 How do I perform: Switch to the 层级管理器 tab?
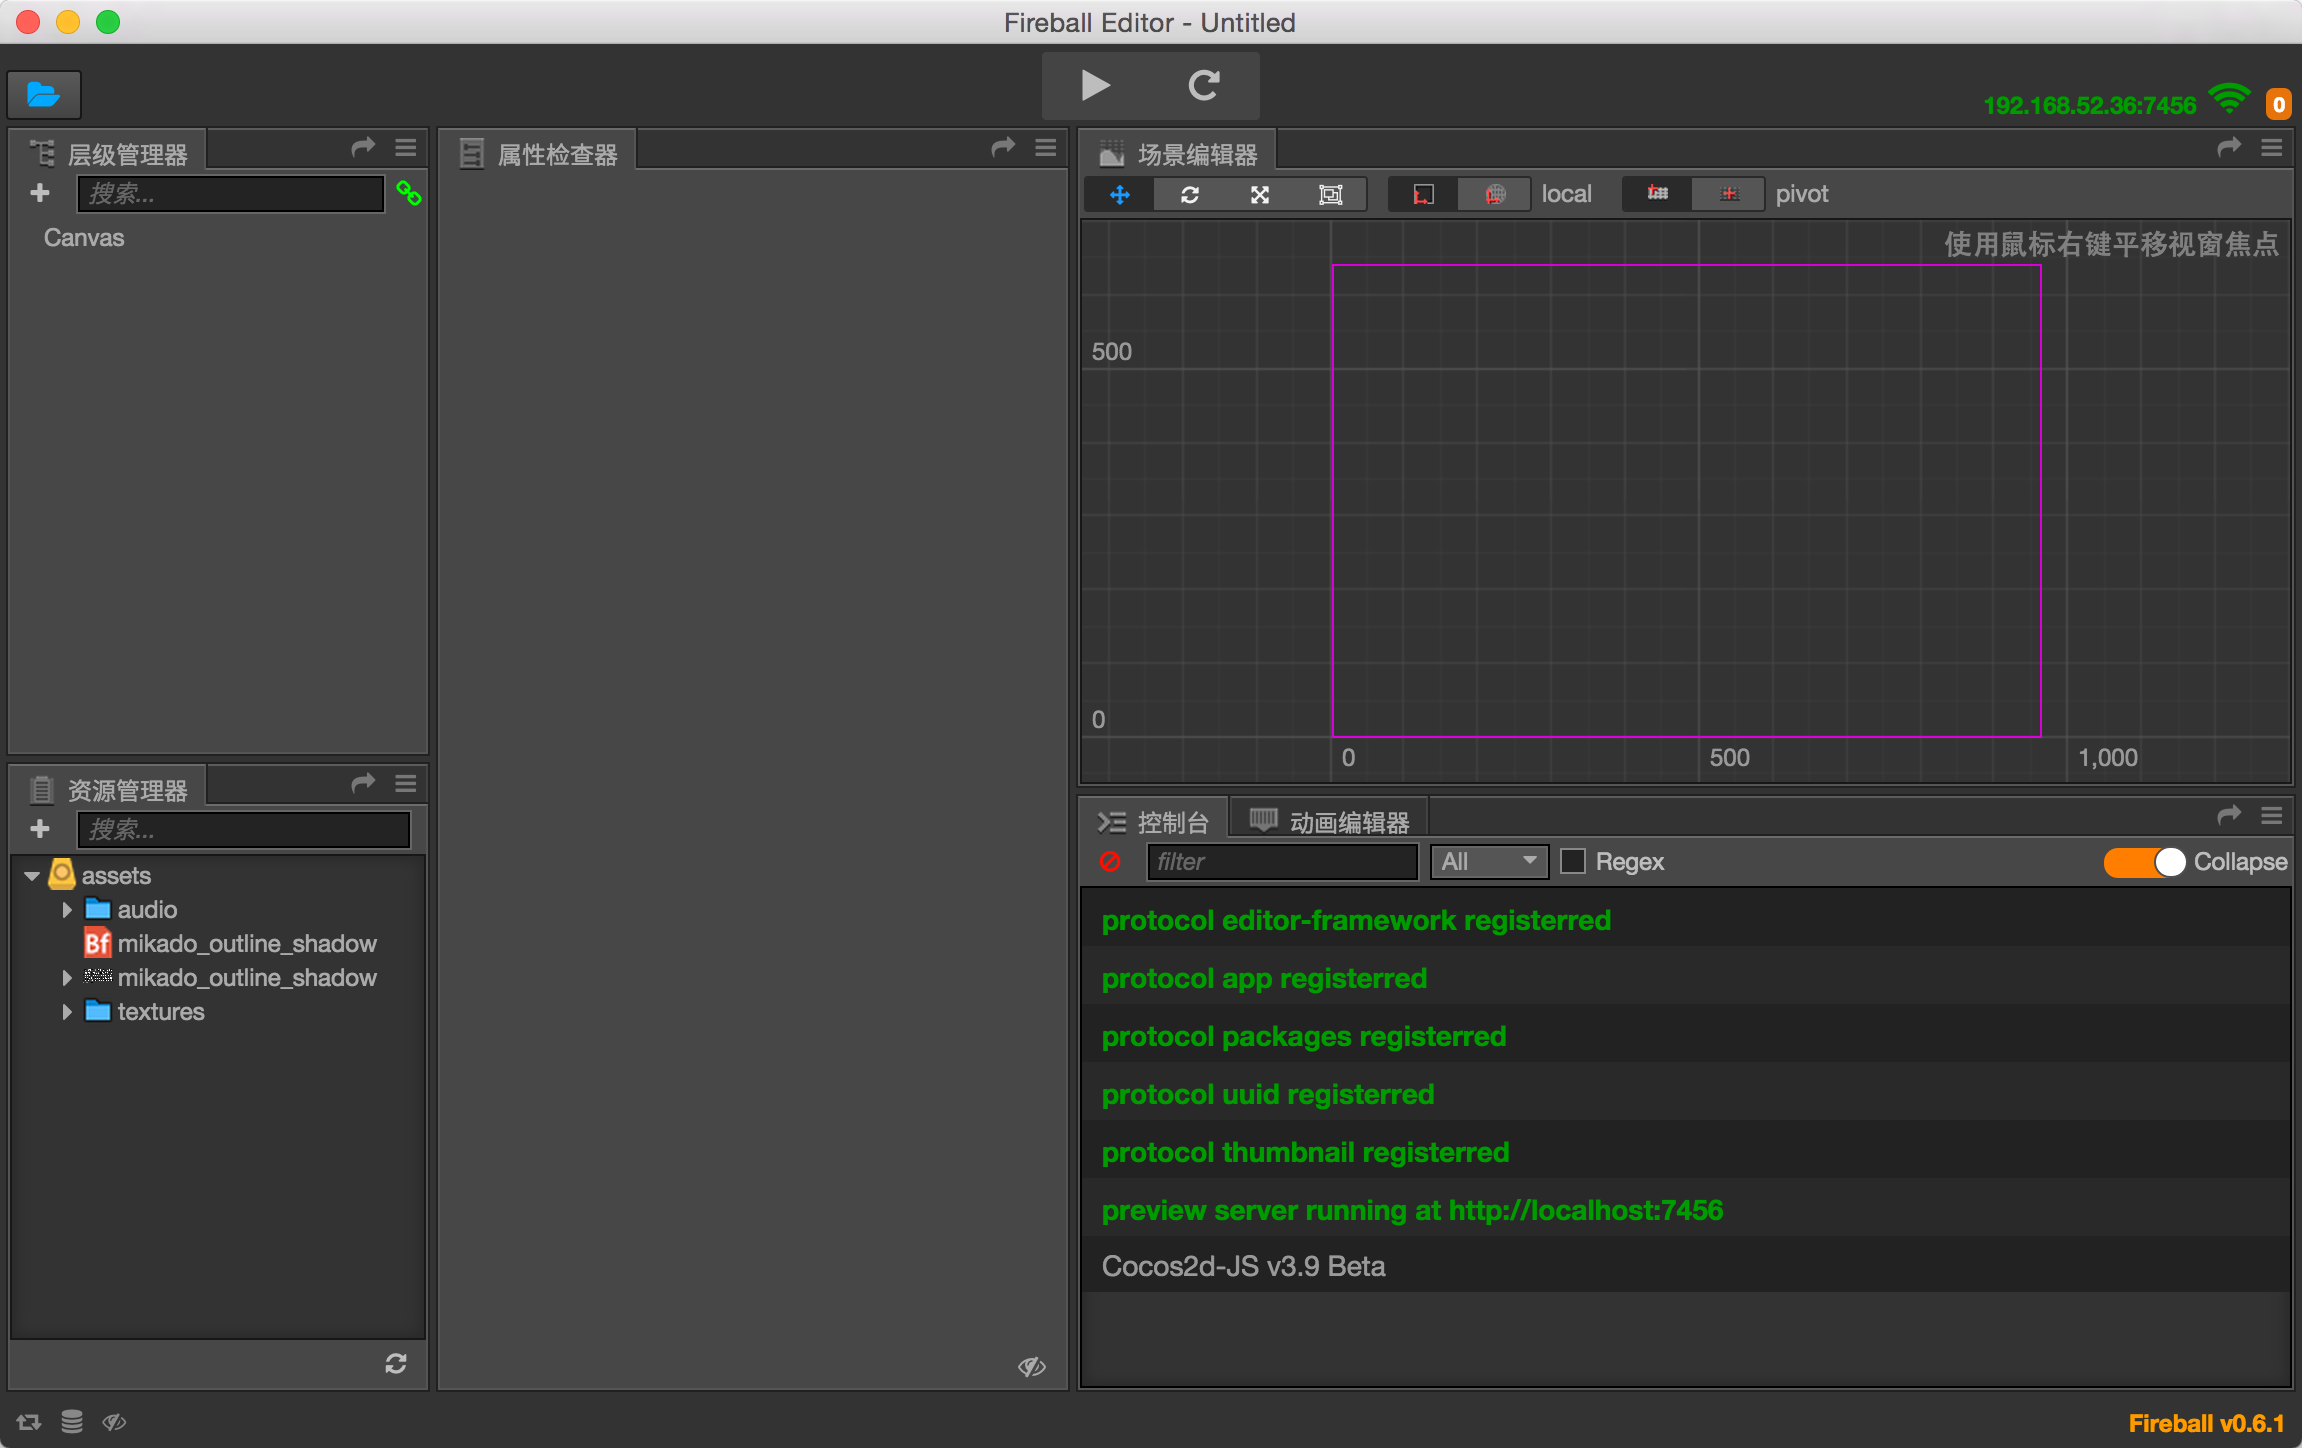(108, 153)
